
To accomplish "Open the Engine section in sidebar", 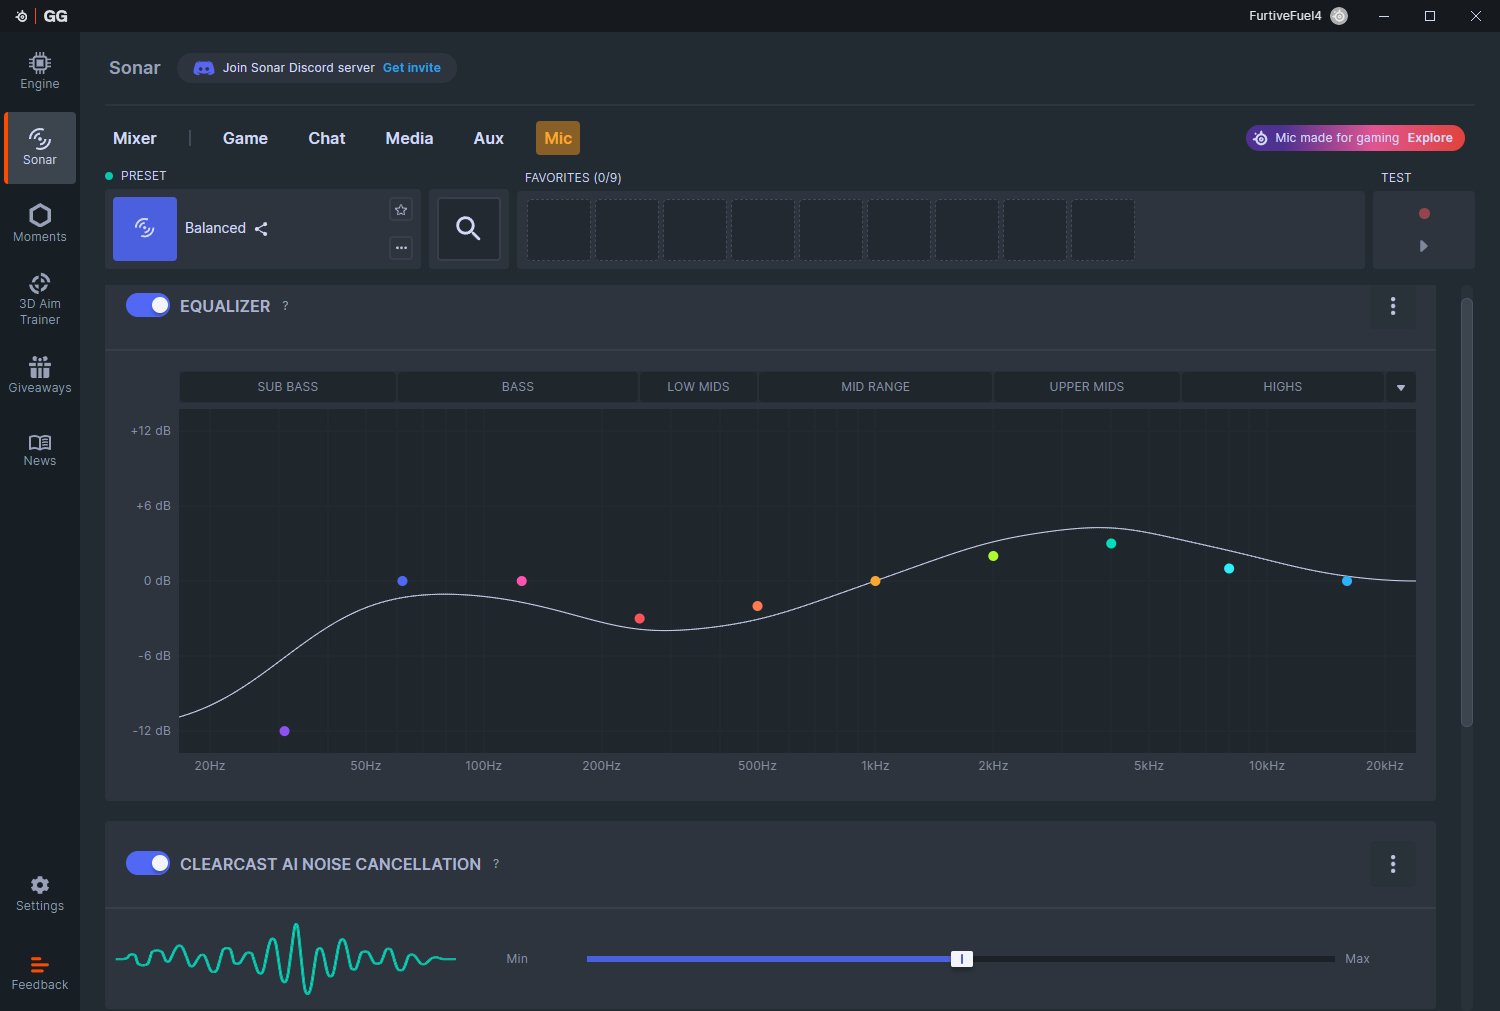I will click(x=40, y=71).
